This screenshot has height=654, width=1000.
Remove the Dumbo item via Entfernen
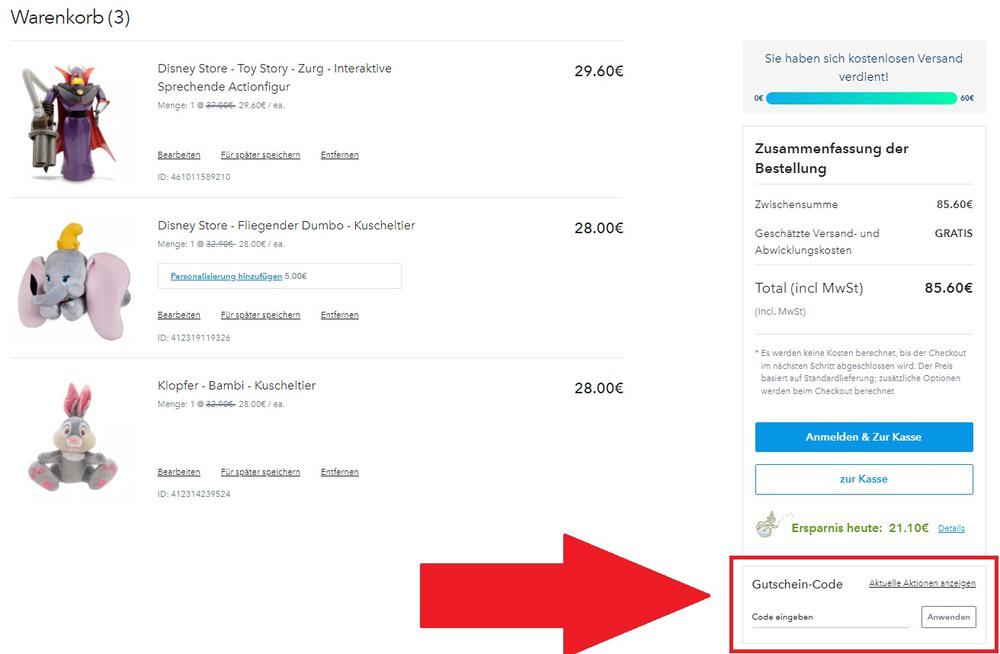(339, 315)
